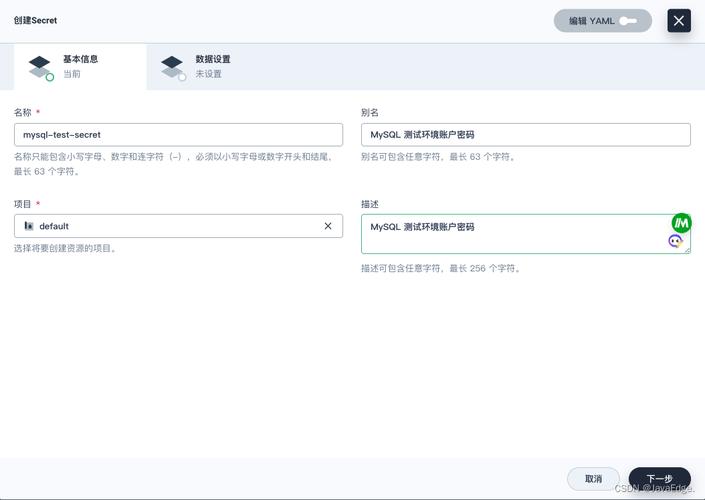Click the 名称 field label
This screenshot has width=705, height=500.
coord(22,112)
